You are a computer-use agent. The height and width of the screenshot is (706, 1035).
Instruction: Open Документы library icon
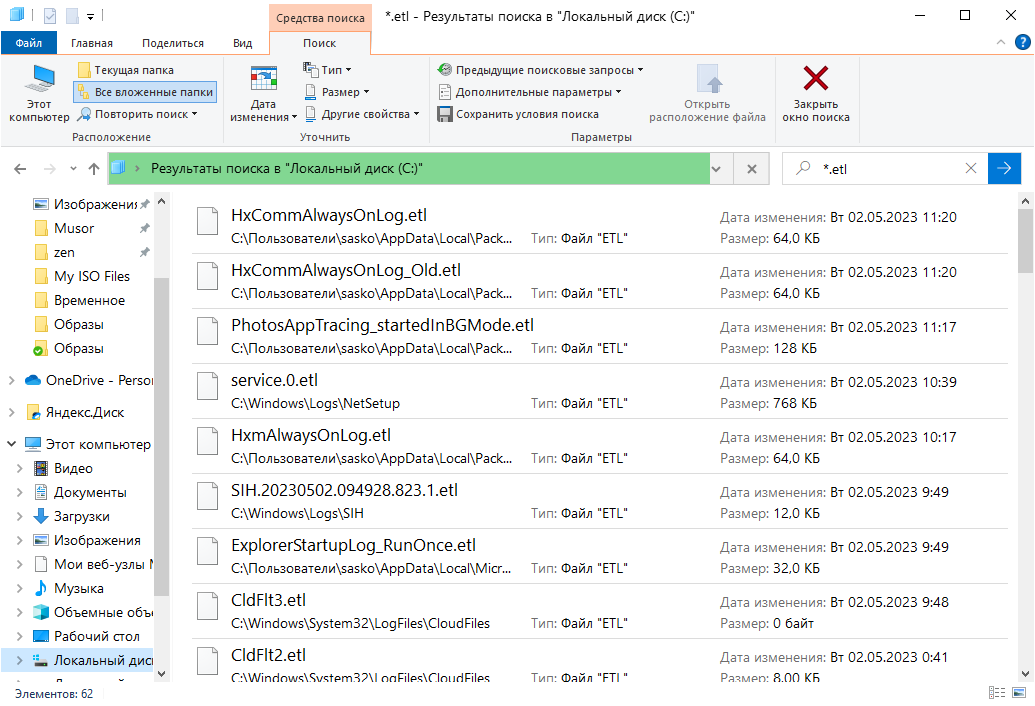point(41,492)
